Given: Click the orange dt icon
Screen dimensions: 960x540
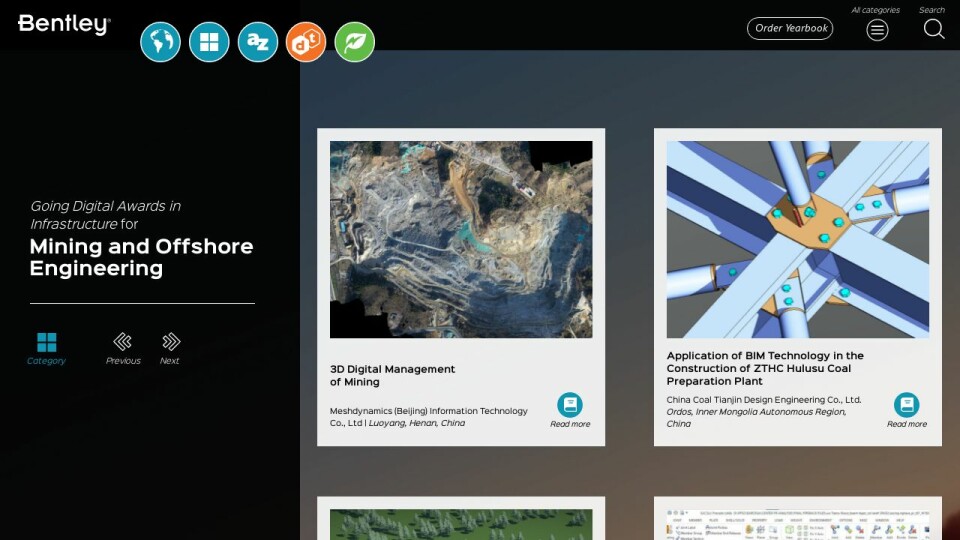Looking at the screenshot, I should [306, 42].
